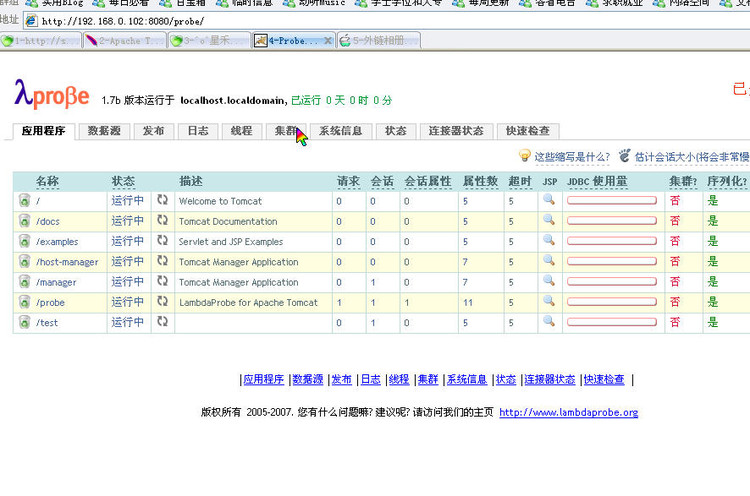Open JSP magnifier icon for /docs

coord(549,220)
